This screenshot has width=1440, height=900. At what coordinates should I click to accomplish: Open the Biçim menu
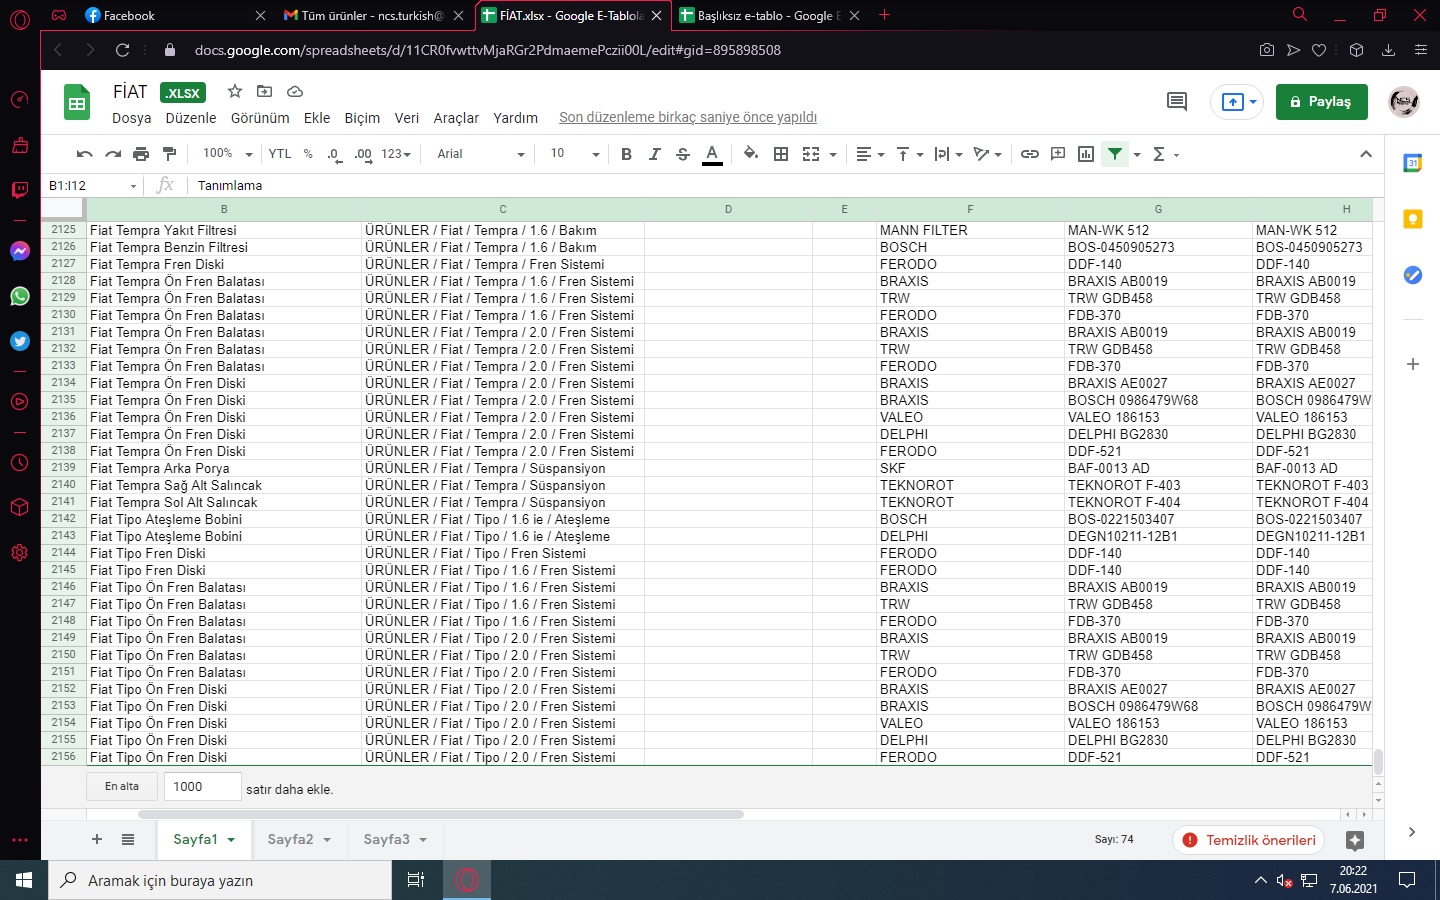click(x=362, y=118)
